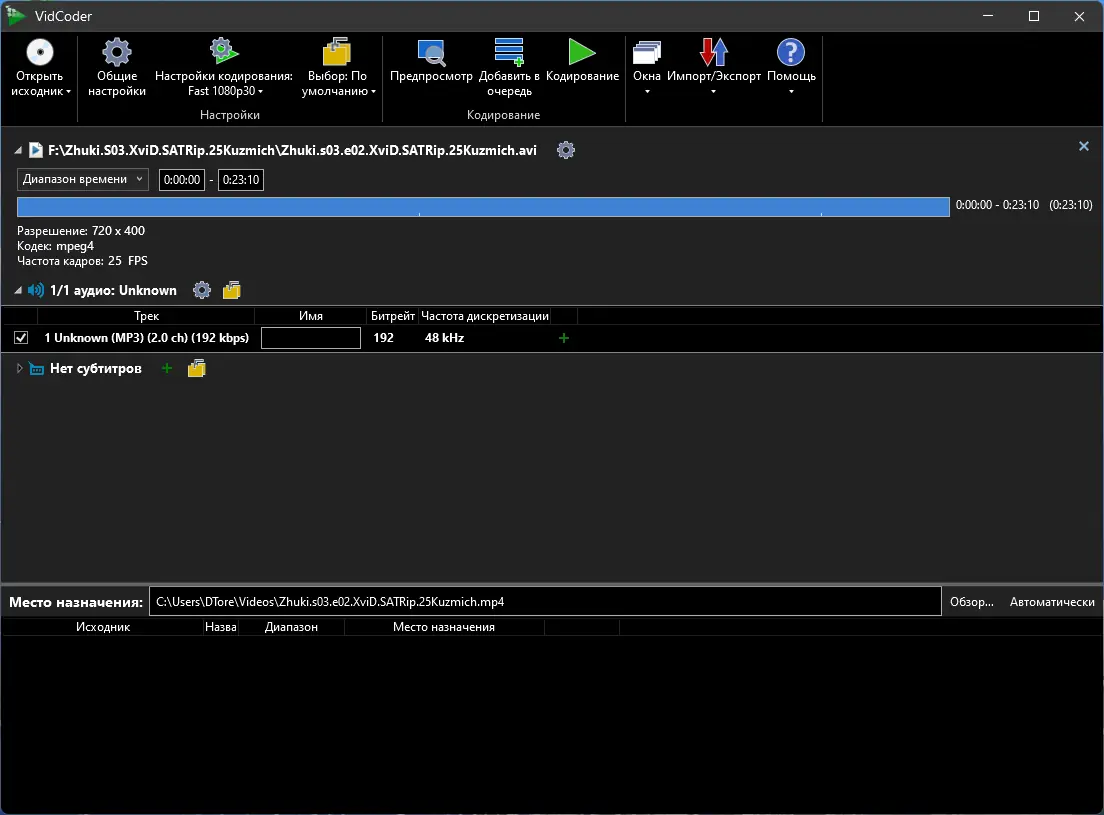Expand Окна dropdown arrow
The height and width of the screenshot is (815, 1104).
(x=647, y=92)
